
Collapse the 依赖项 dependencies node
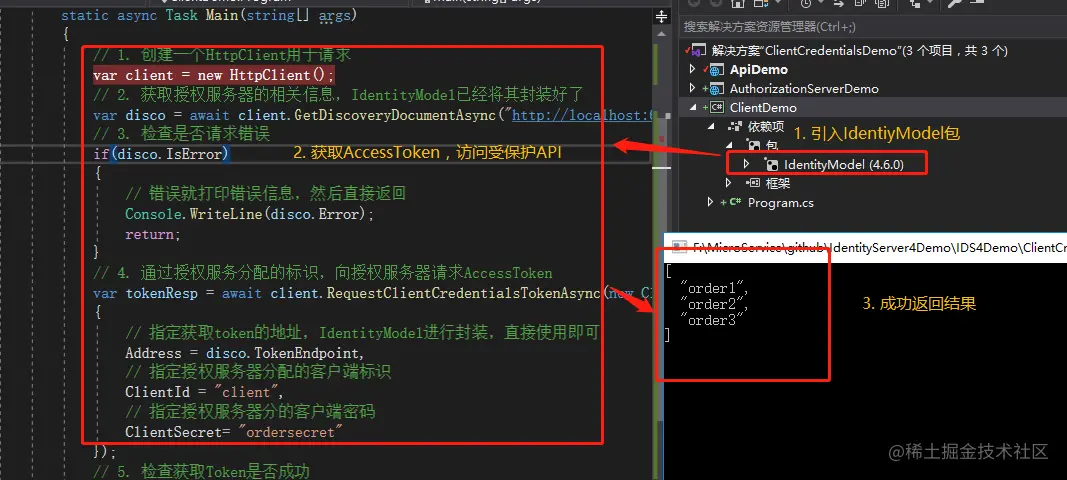(x=712, y=127)
